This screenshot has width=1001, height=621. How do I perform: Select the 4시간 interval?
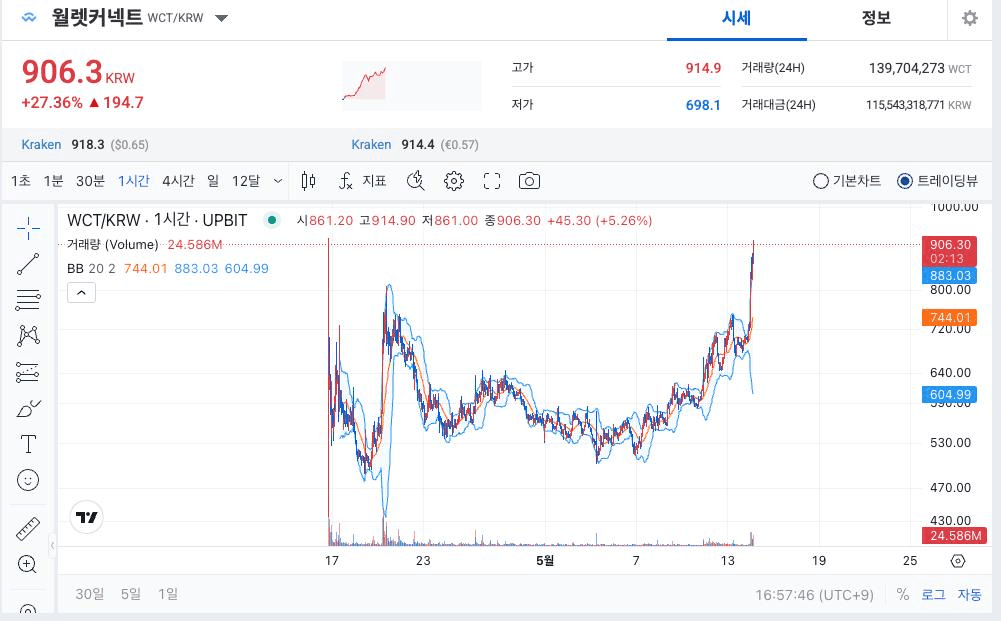click(178, 181)
